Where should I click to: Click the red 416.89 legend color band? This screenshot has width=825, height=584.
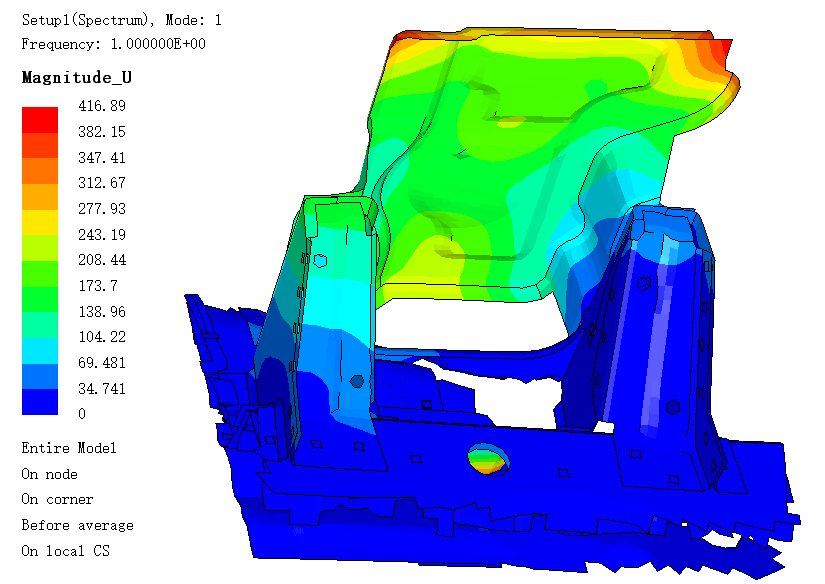[x=40, y=119]
